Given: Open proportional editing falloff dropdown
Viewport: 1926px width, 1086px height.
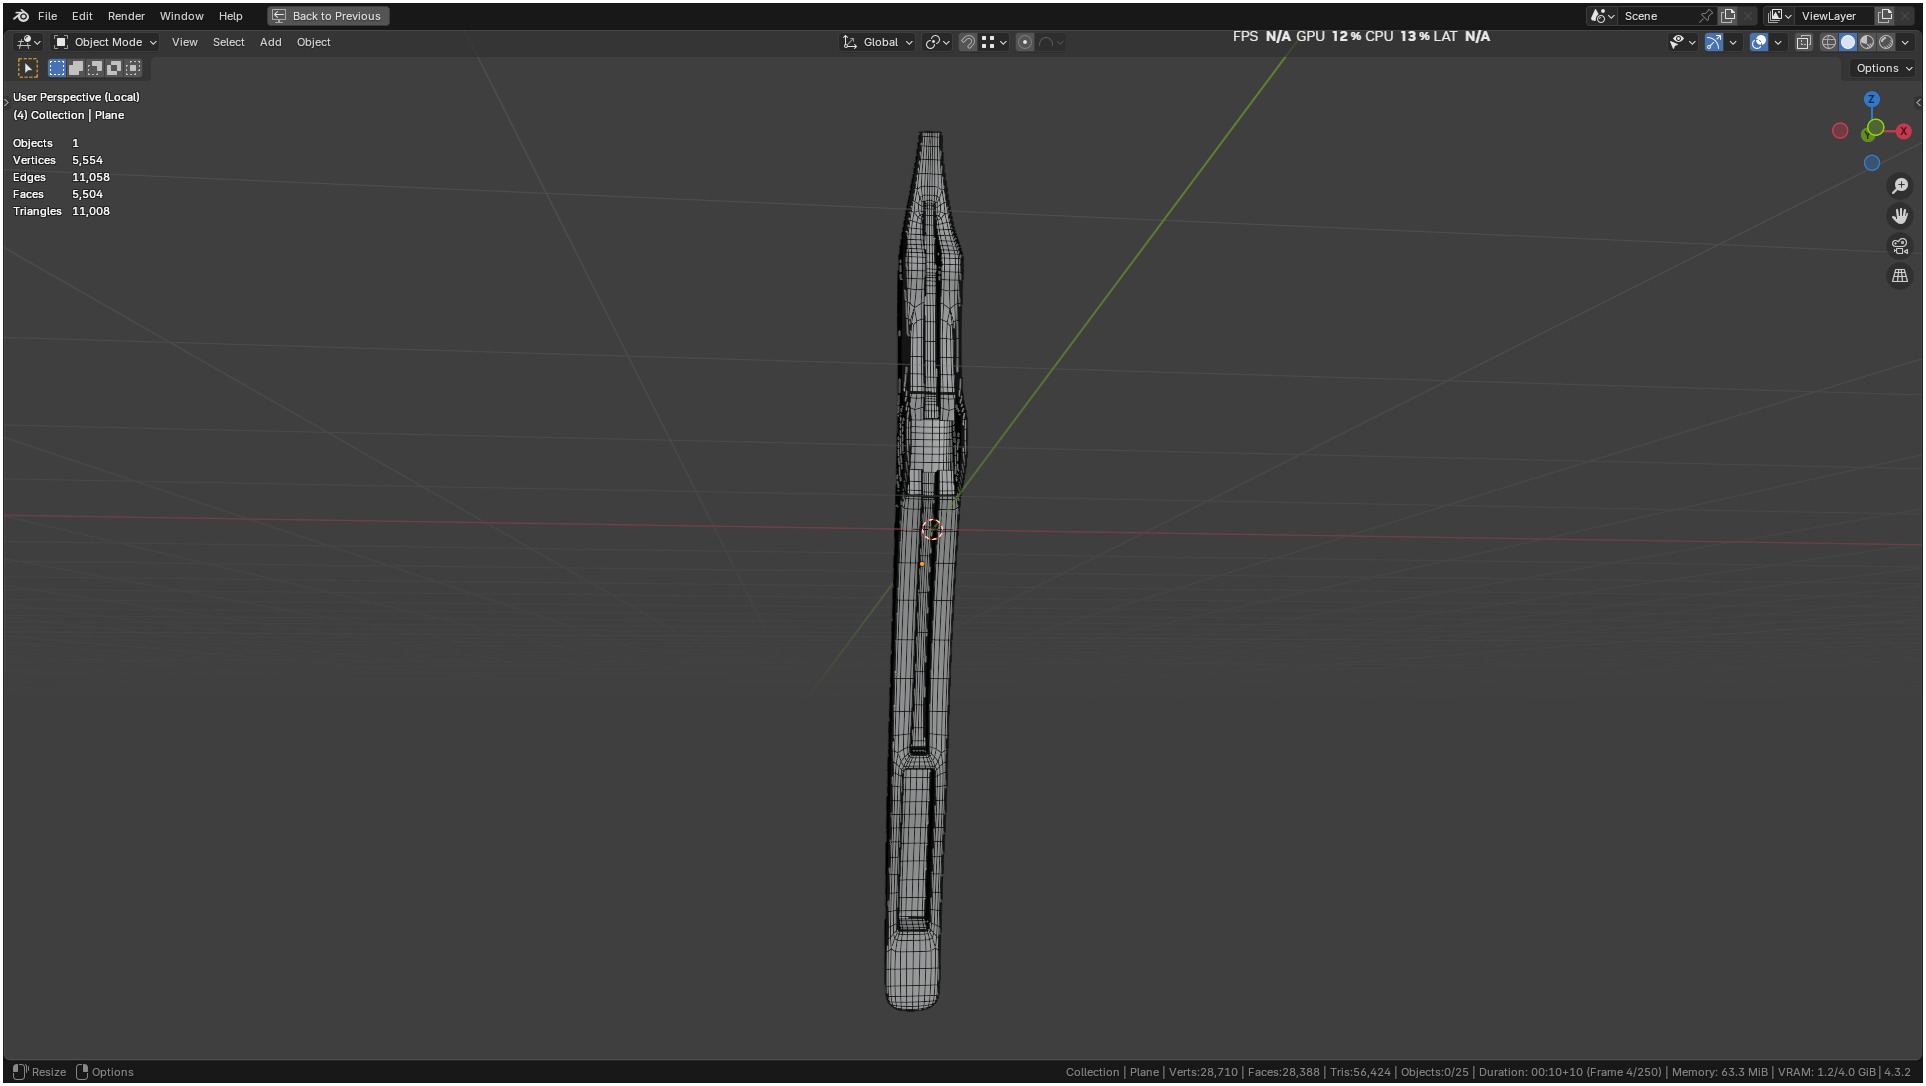Looking at the screenshot, I should point(1051,42).
